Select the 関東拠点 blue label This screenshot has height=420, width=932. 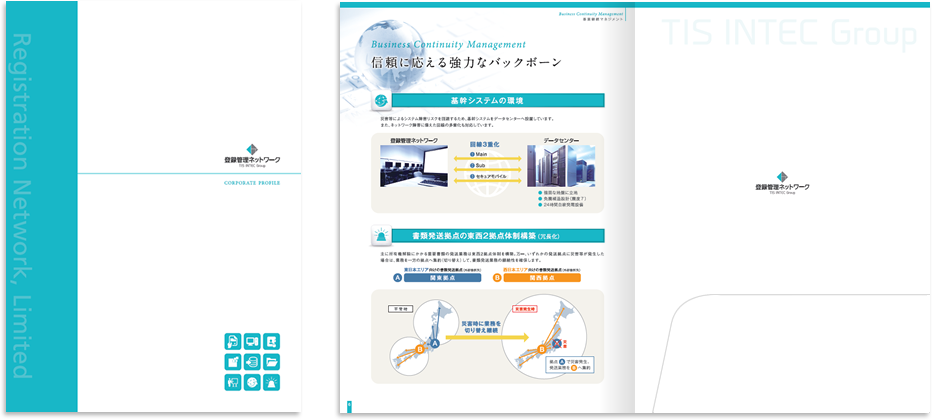click(442, 278)
